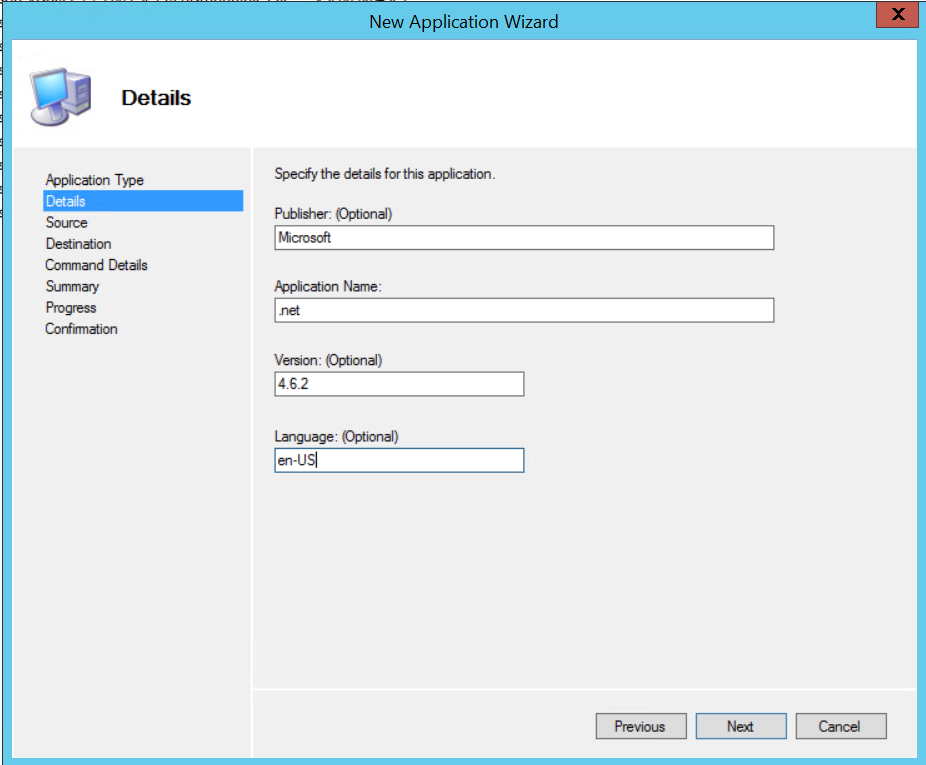
Task: Click the computer icon in wizard header
Action: (x=60, y=96)
